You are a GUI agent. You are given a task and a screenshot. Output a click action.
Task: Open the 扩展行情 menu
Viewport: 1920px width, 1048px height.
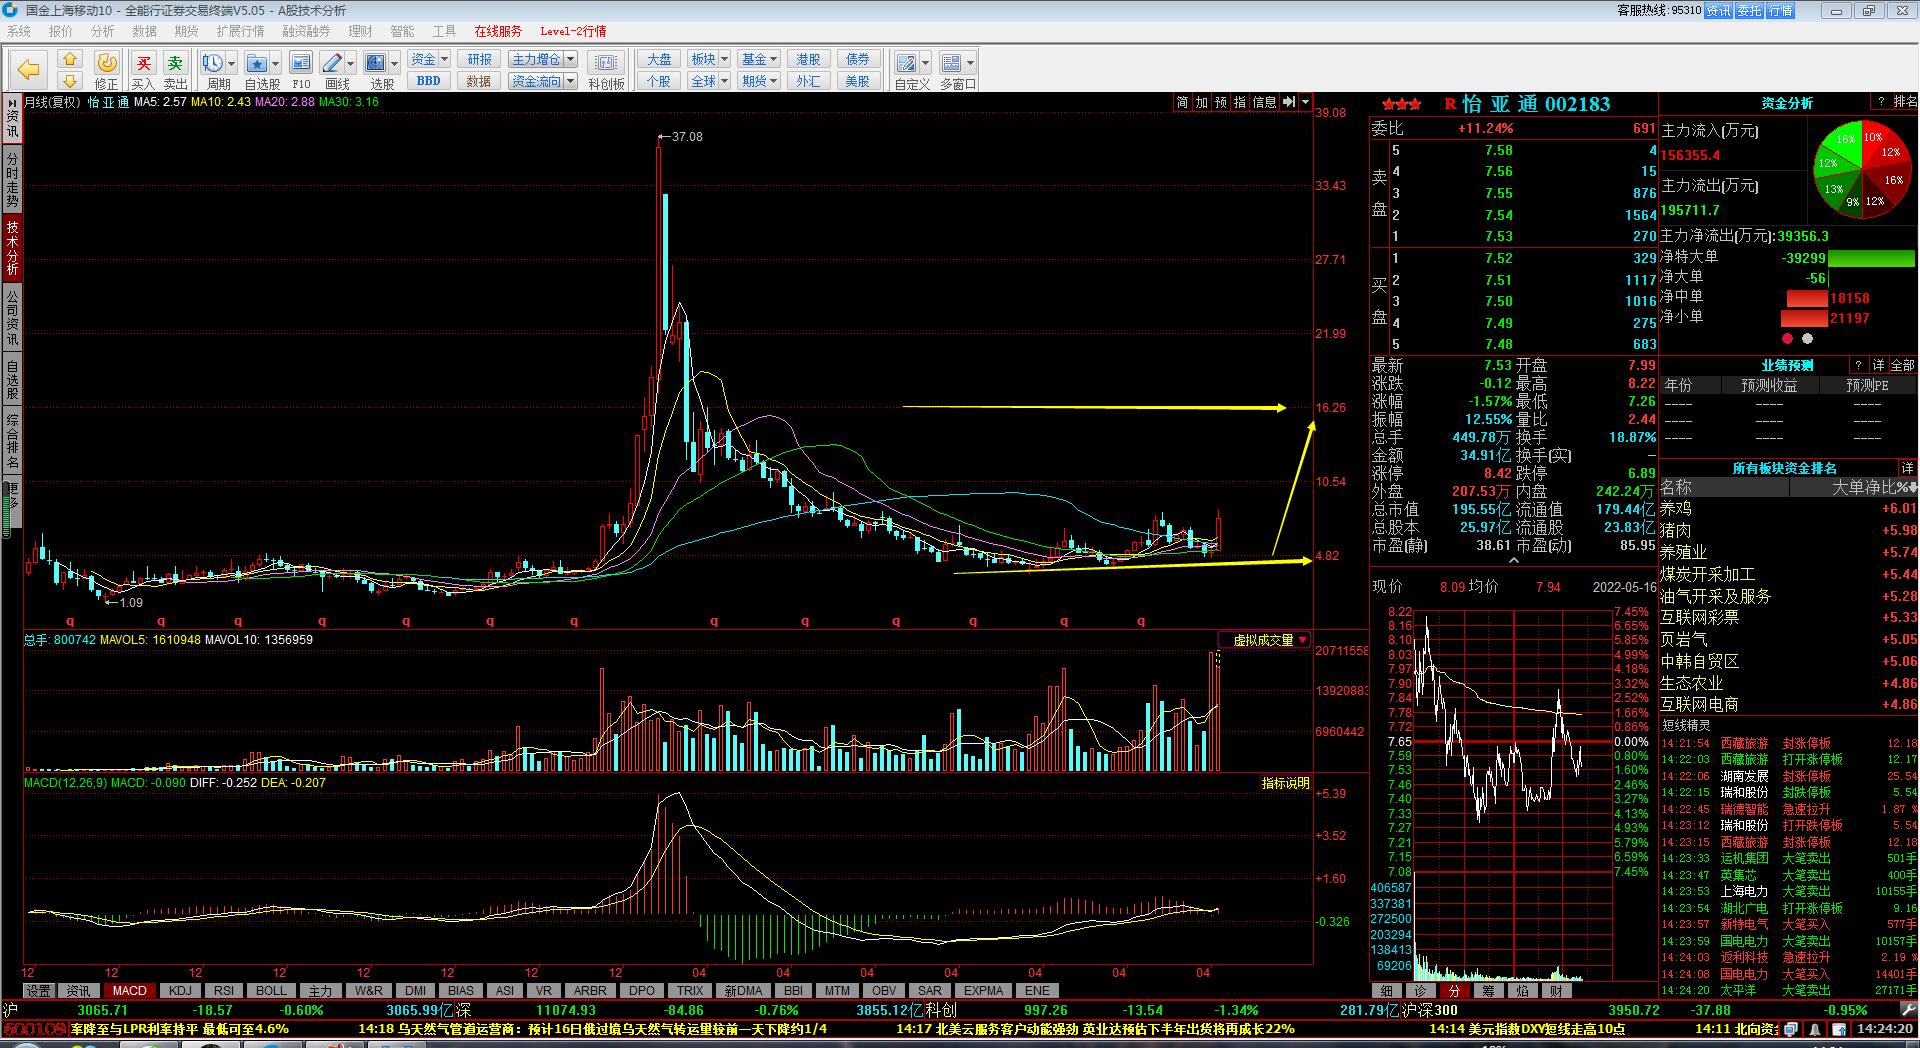tap(241, 31)
